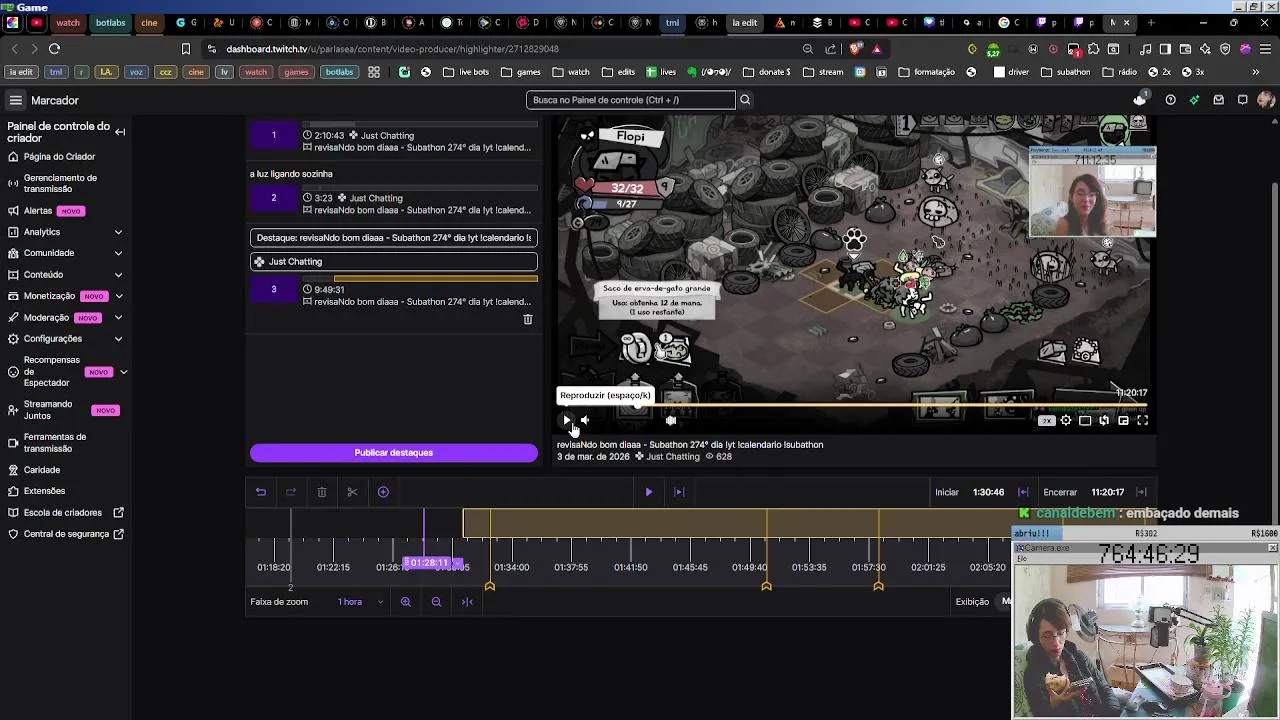This screenshot has height=720, width=1280.
Task: Click the Publicar destaques button
Action: (x=394, y=453)
